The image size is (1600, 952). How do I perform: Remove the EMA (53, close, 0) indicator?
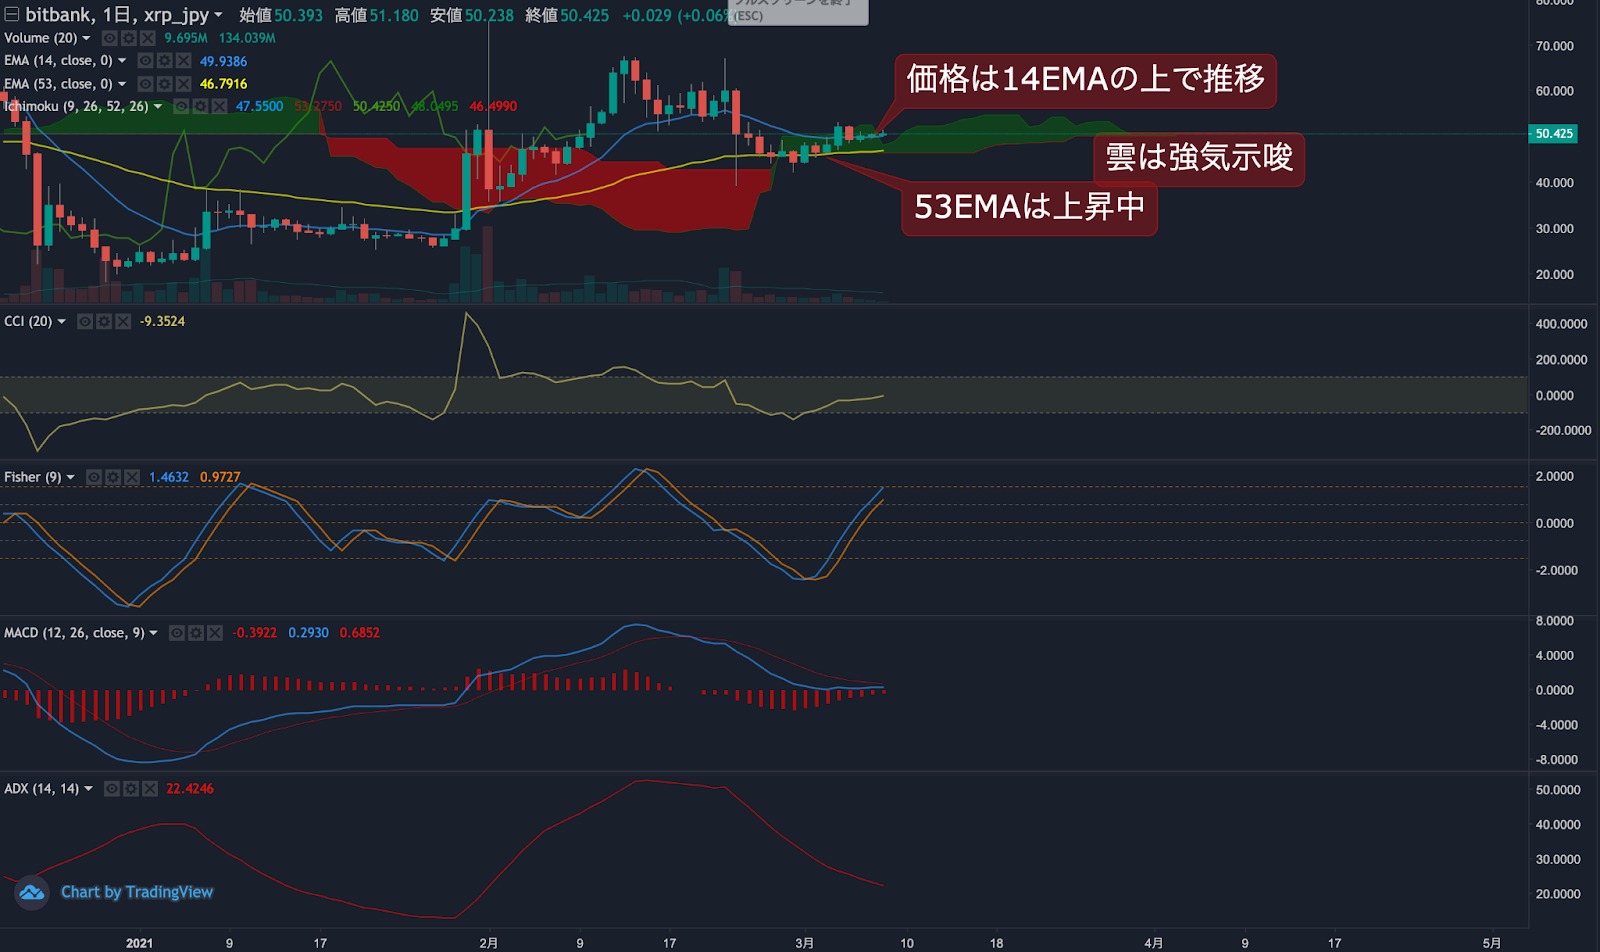click(184, 84)
